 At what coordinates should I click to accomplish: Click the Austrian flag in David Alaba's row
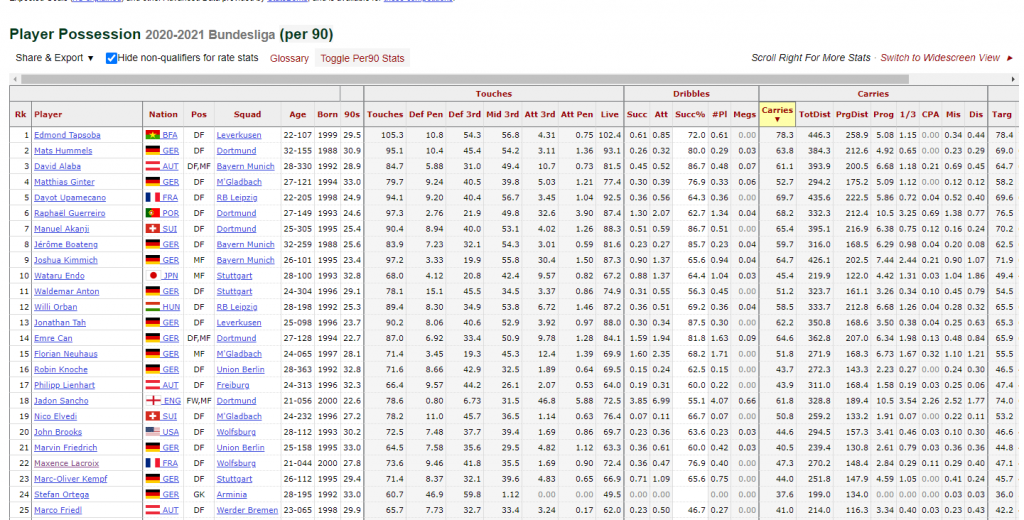tap(153, 166)
